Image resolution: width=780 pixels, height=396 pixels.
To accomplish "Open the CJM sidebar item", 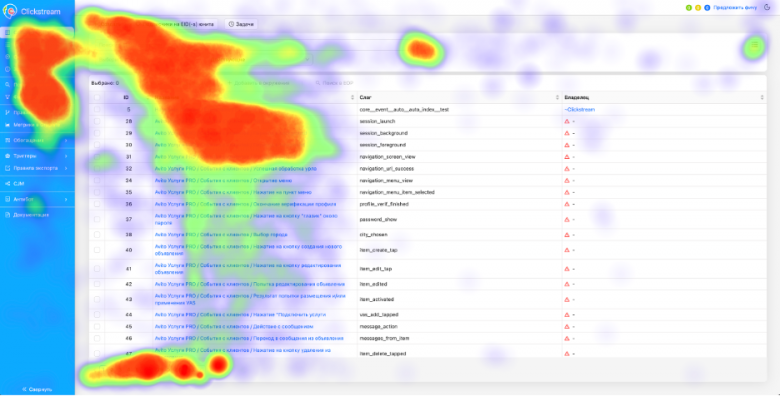I will pos(18,184).
